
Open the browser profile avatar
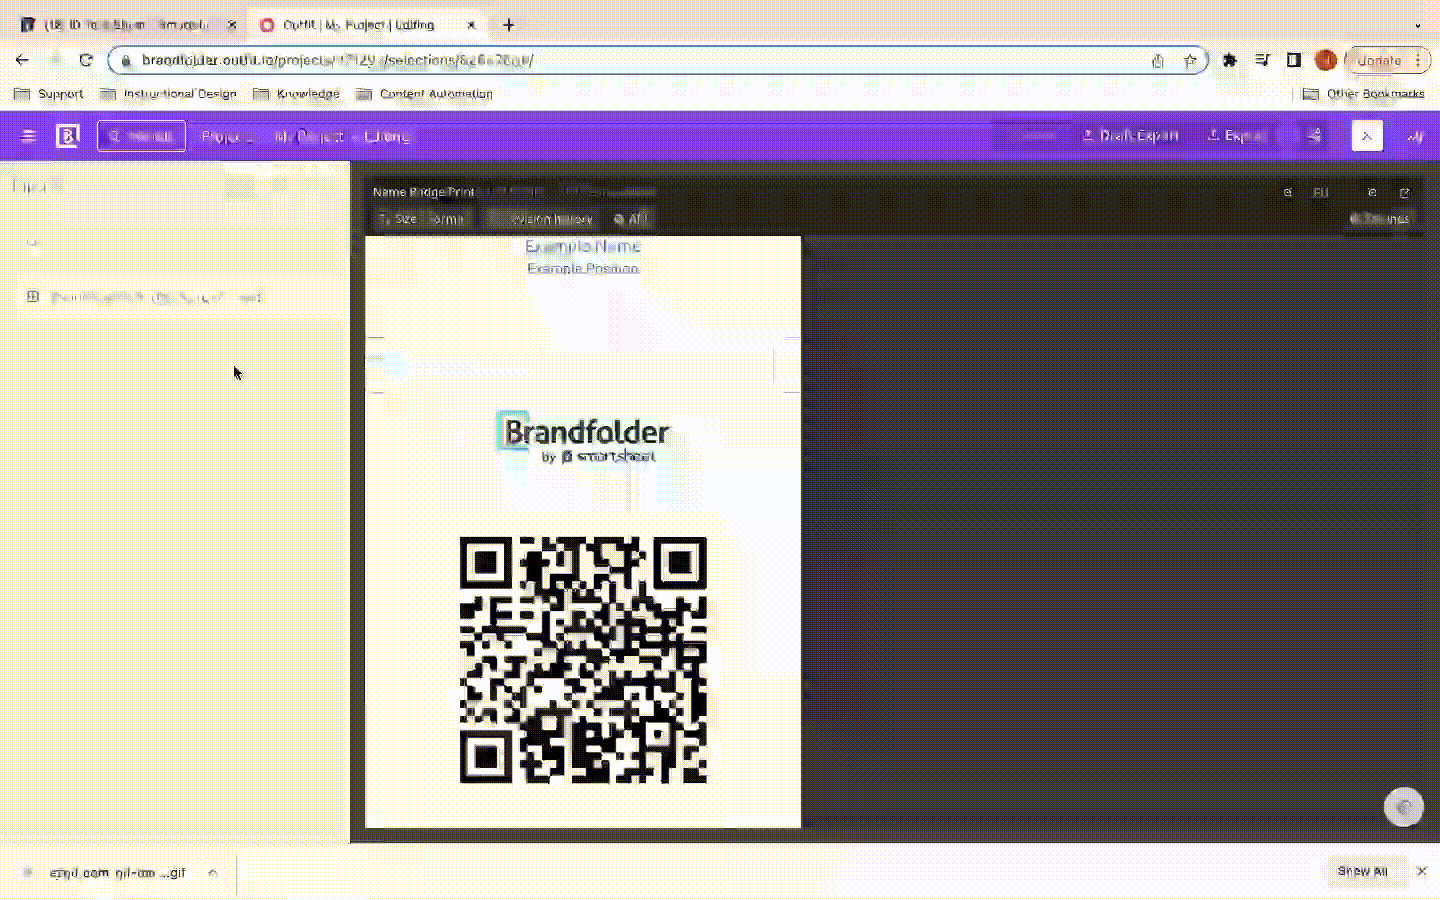[x=1326, y=61]
